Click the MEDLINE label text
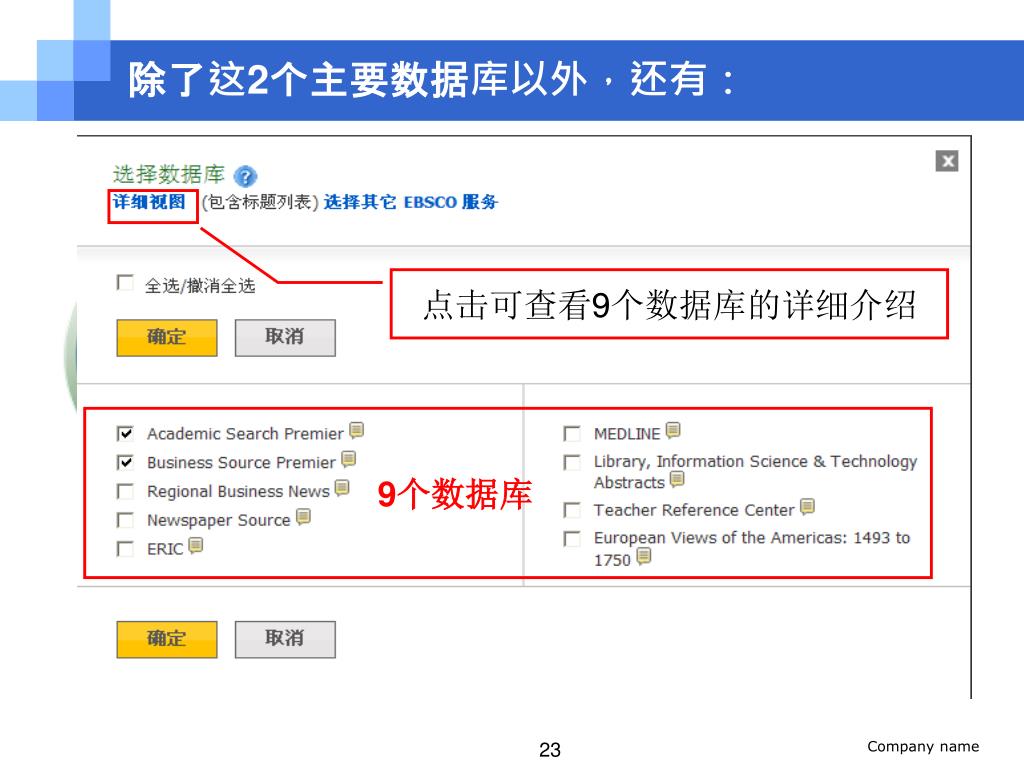 627,434
